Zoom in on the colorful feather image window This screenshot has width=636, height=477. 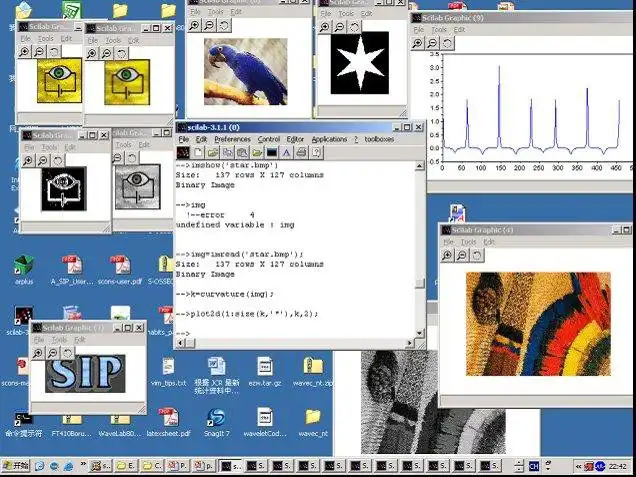[447, 255]
